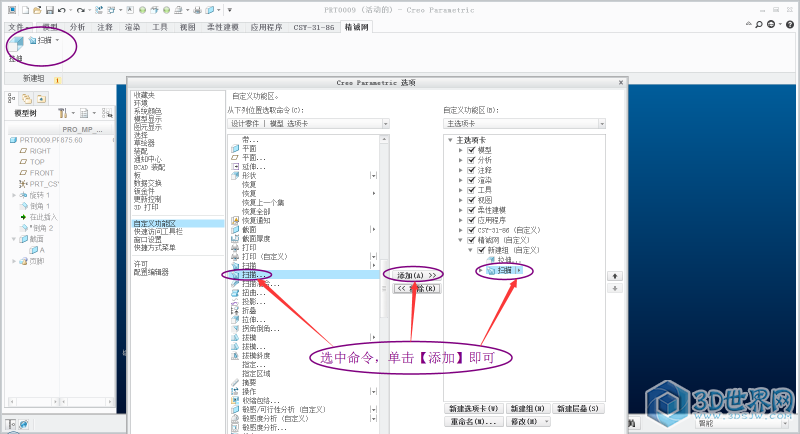Open the 主选项卡 dropdown

pyautogui.click(x=524, y=123)
